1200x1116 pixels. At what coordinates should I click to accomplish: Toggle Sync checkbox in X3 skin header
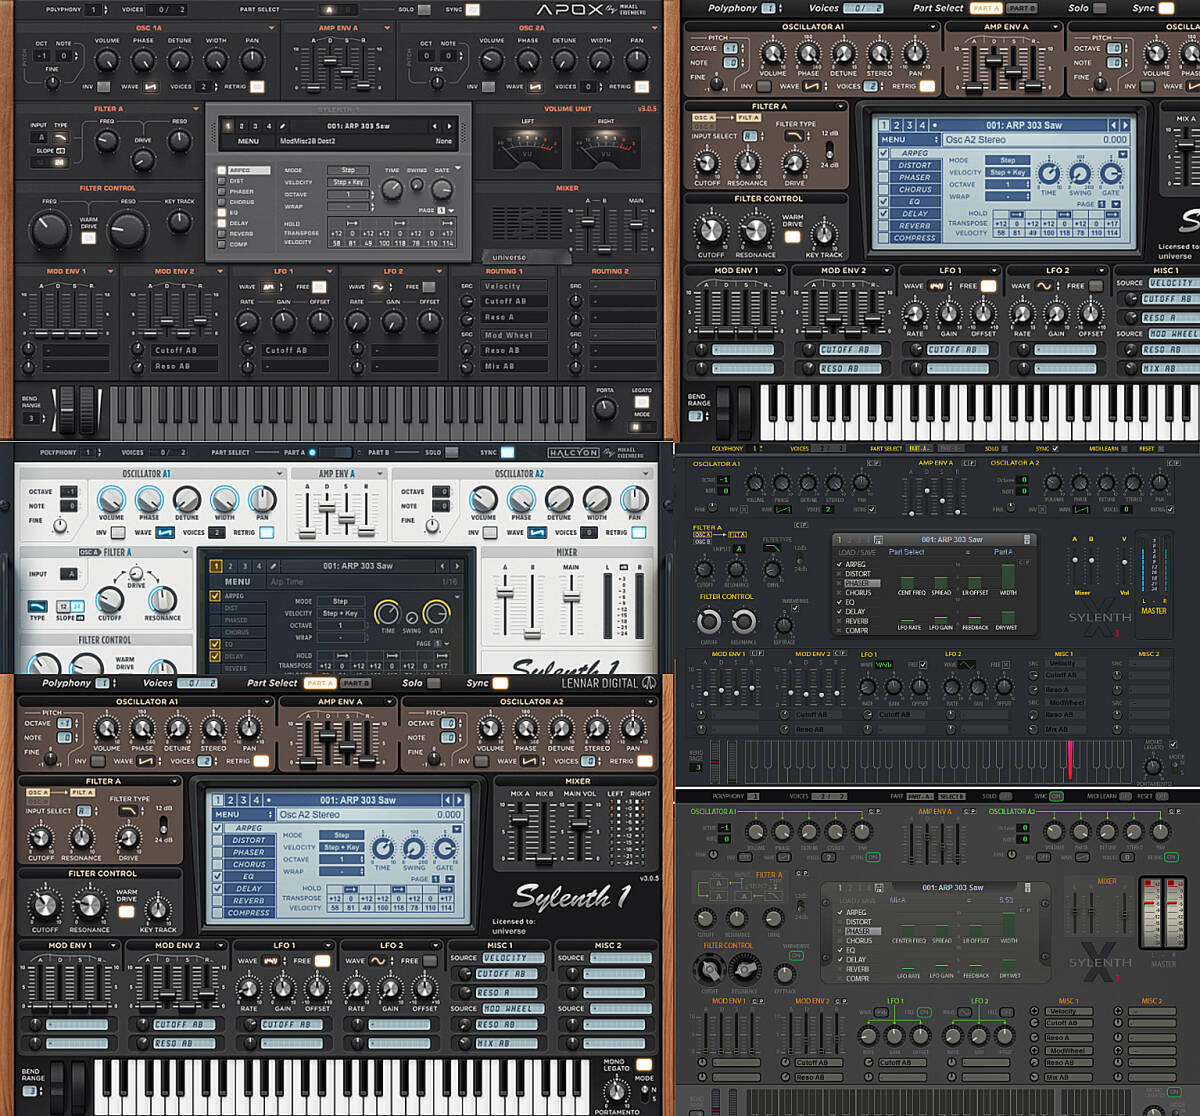tap(1056, 449)
